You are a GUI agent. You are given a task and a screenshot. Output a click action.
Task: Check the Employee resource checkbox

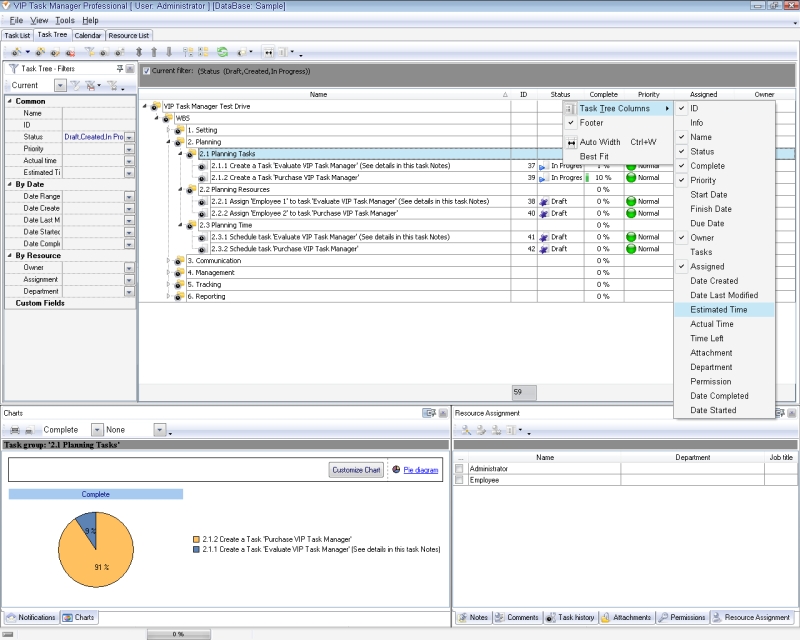(459, 480)
